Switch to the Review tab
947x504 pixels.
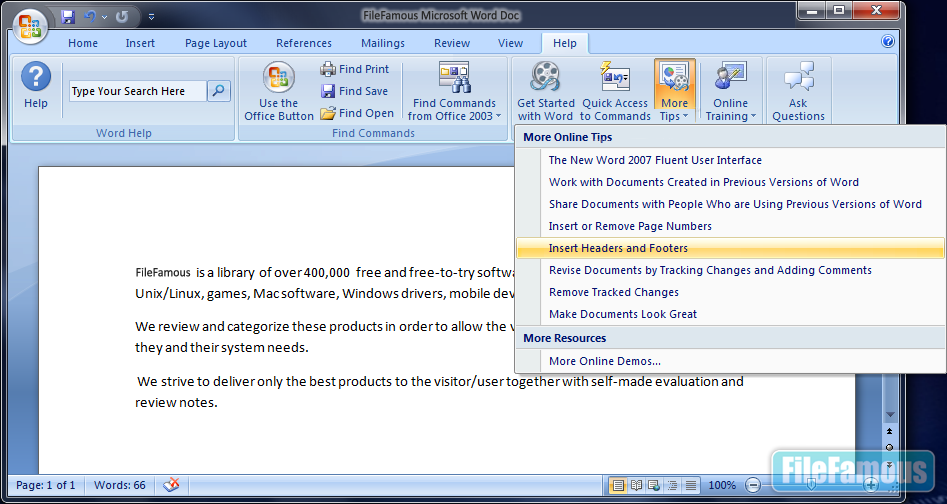(452, 43)
